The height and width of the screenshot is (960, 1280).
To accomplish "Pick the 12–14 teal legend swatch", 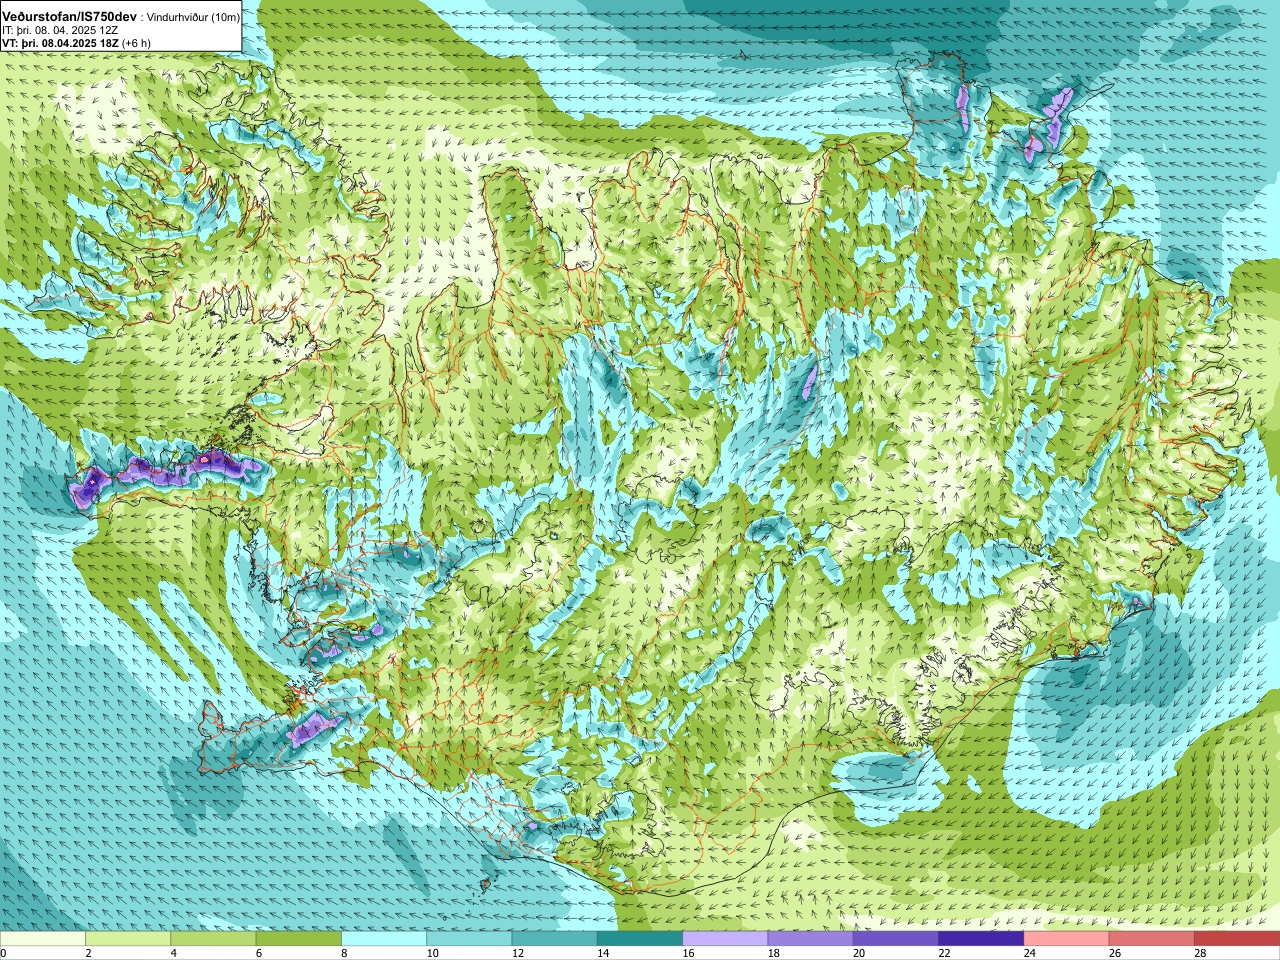I will (555, 939).
